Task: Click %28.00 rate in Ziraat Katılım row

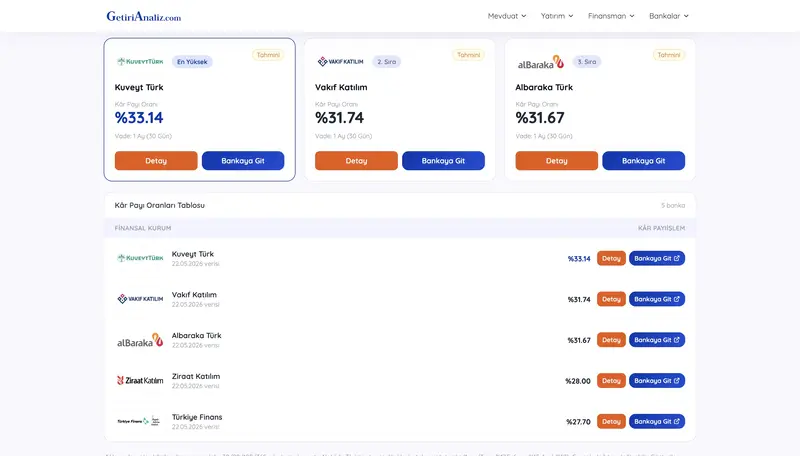Action: (578, 381)
